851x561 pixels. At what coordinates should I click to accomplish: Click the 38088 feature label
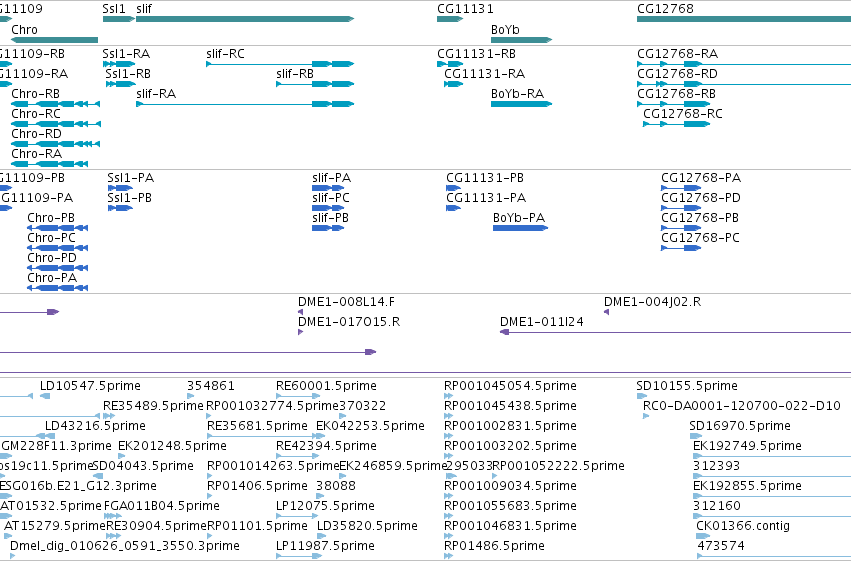point(336,487)
